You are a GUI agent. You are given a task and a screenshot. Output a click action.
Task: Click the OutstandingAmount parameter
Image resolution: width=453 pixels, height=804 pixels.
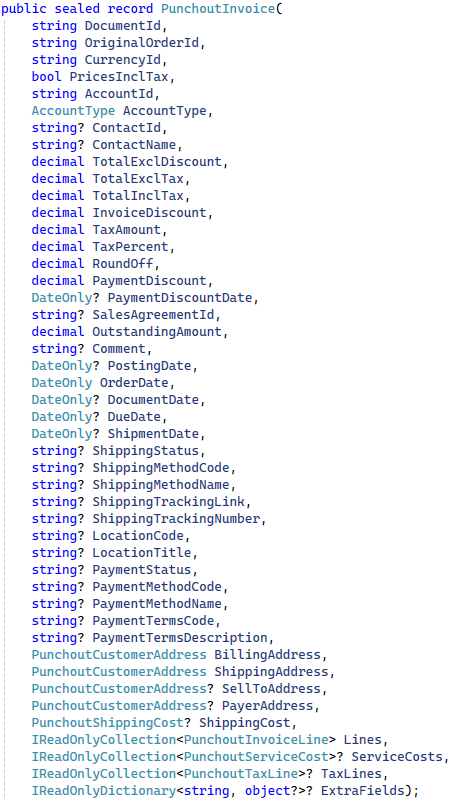(x=157, y=331)
